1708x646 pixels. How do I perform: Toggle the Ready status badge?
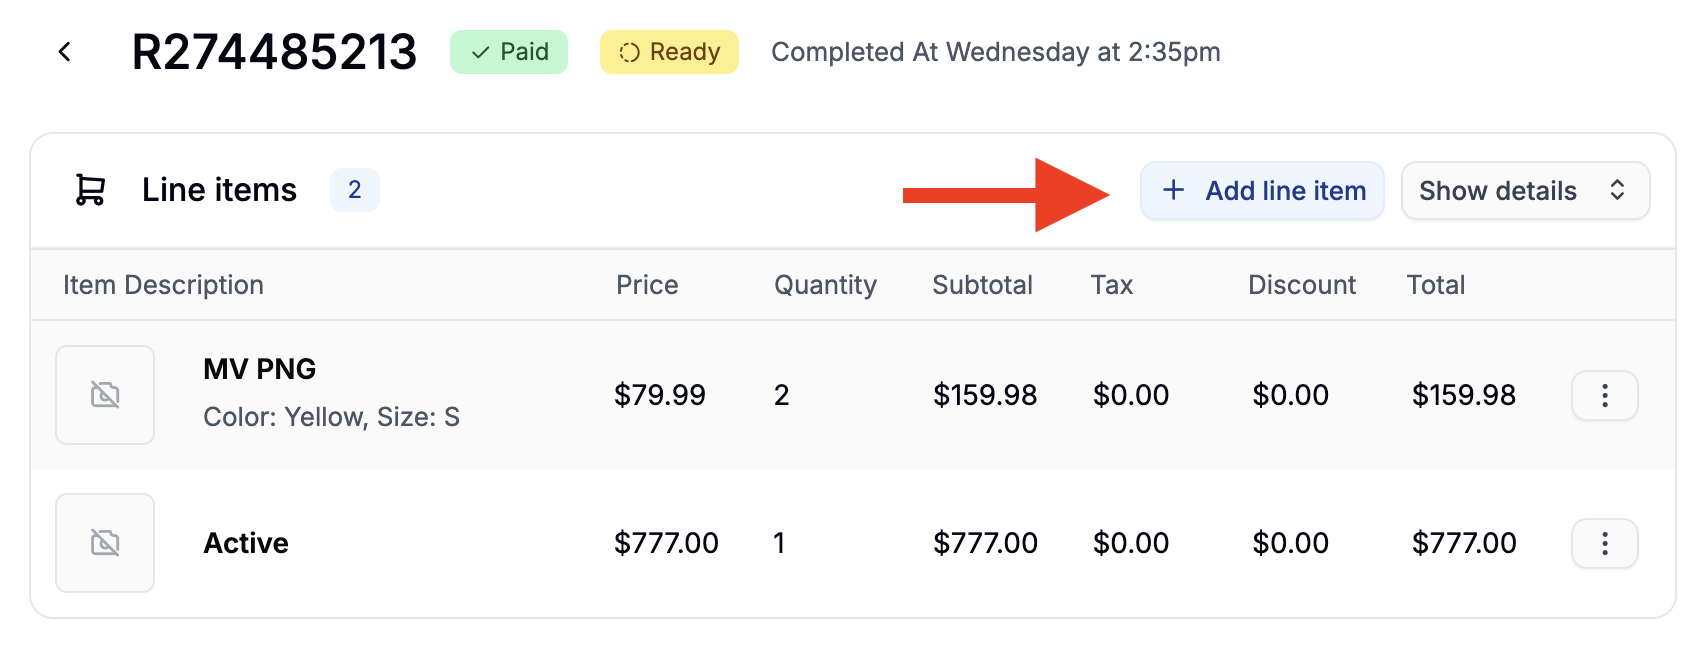point(669,52)
